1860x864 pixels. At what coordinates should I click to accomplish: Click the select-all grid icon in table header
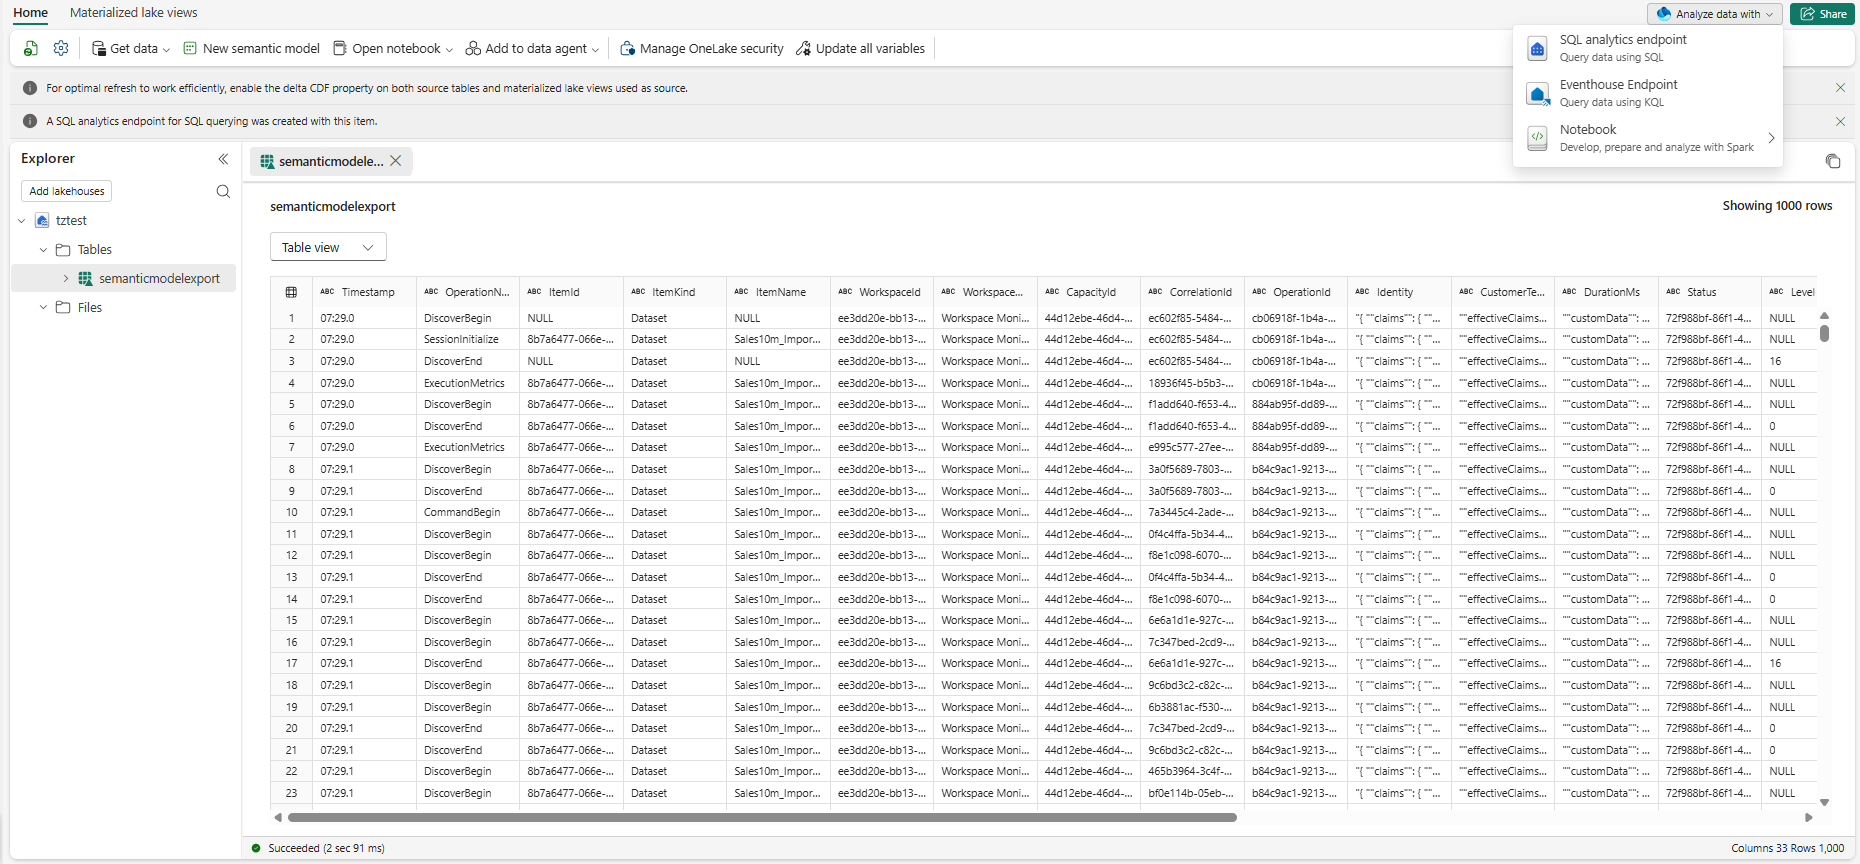click(291, 292)
